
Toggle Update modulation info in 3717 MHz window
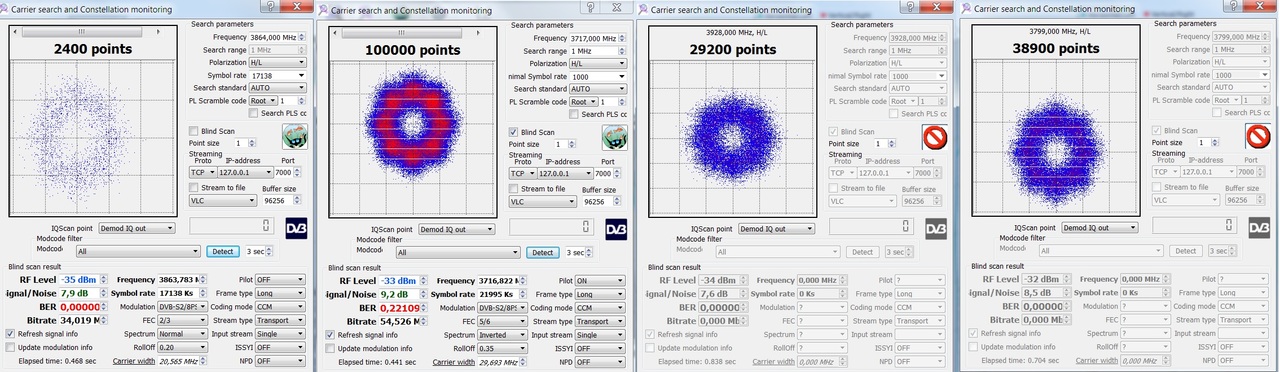coord(330,348)
